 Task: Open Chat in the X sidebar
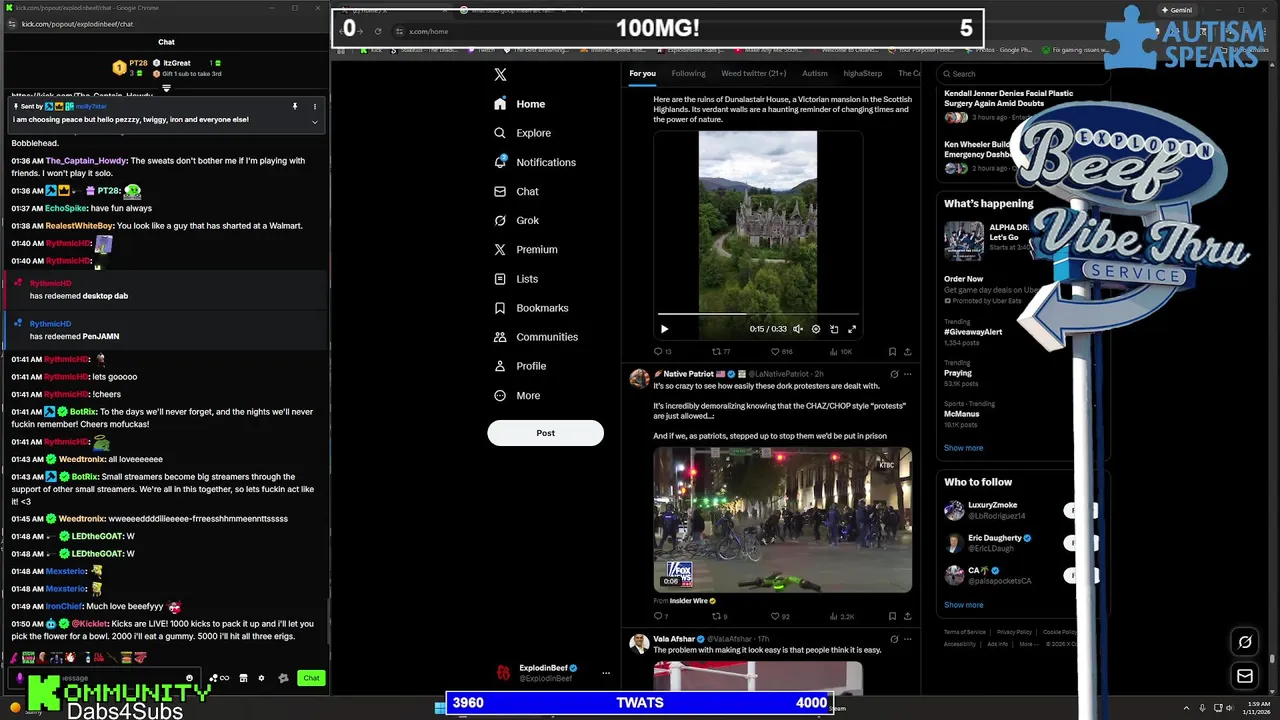(x=516, y=191)
